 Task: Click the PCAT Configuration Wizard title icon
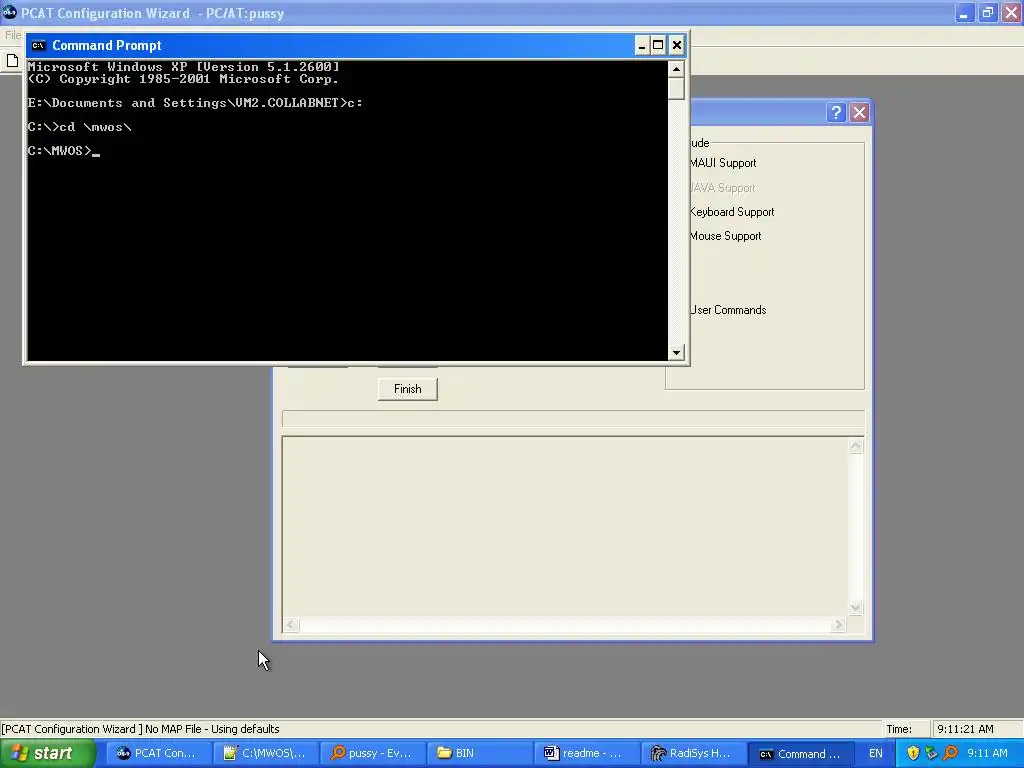pos(9,12)
